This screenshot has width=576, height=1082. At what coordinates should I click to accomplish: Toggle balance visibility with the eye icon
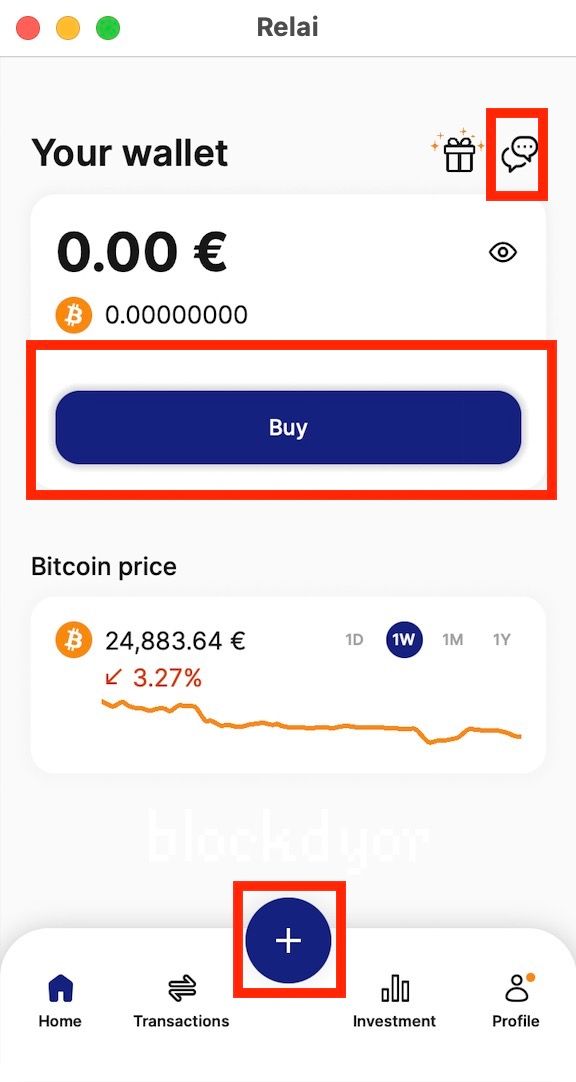point(503,253)
